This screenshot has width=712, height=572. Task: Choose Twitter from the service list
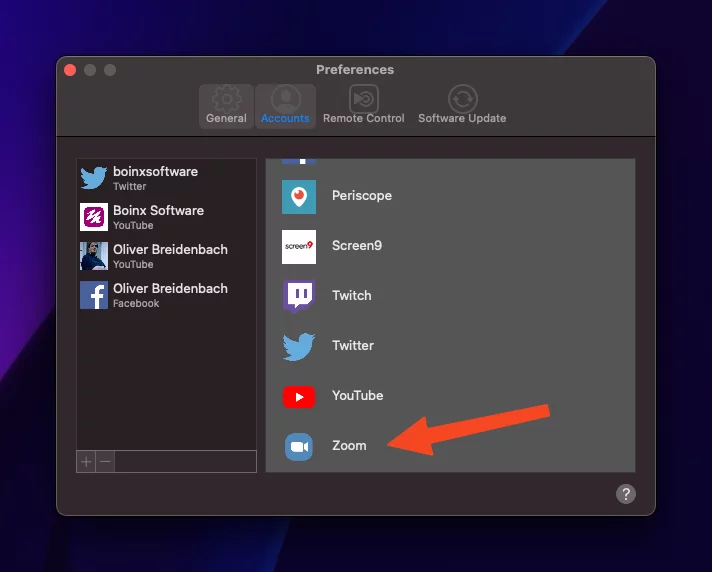click(x=450, y=346)
